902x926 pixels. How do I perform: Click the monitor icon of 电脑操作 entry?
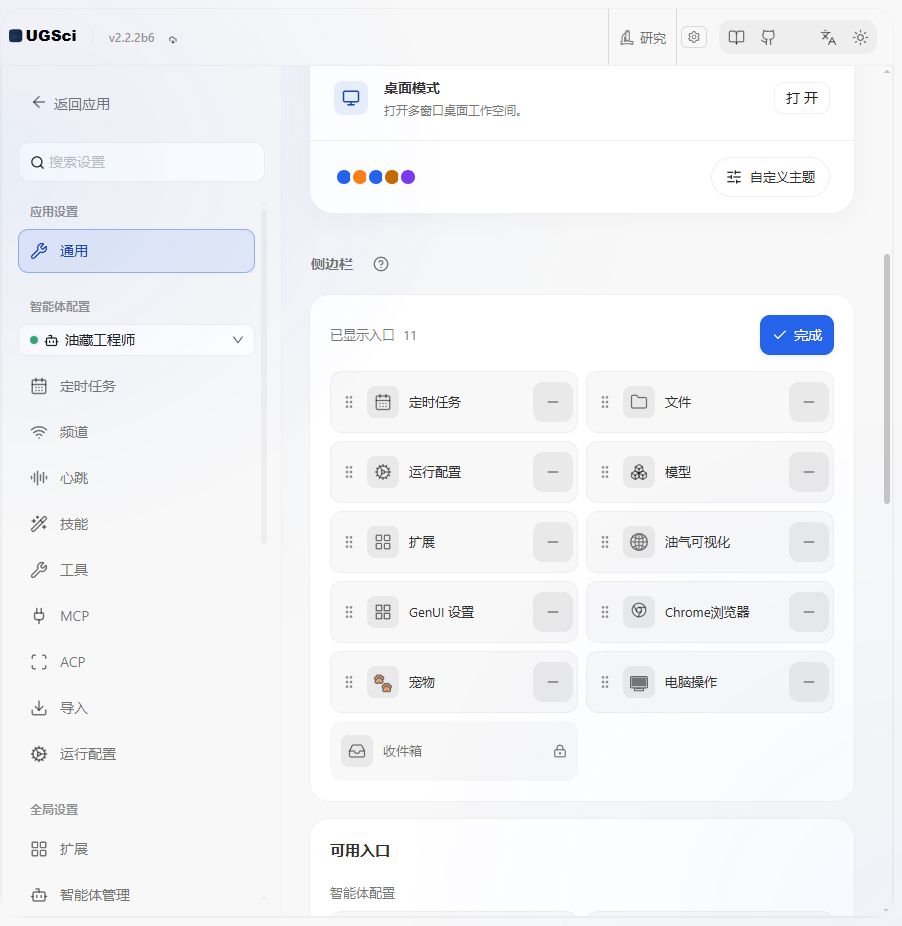click(x=639, y=682)
